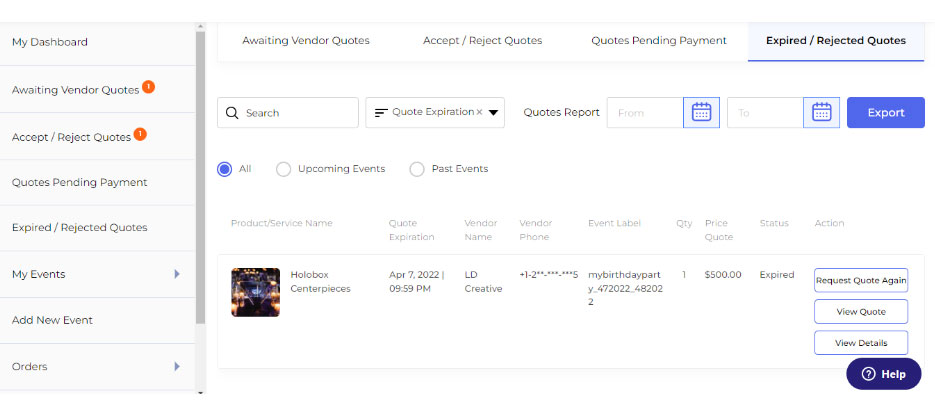This screenshot has height=409, width=935.
Task: Select the Past Events radio button
Action: [x=417, y=169]
